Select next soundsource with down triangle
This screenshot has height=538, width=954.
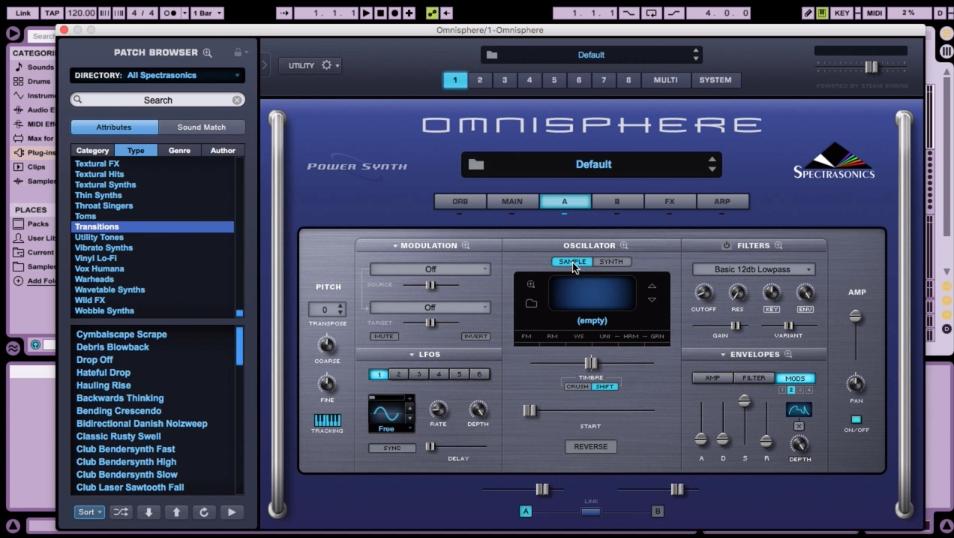652,299
